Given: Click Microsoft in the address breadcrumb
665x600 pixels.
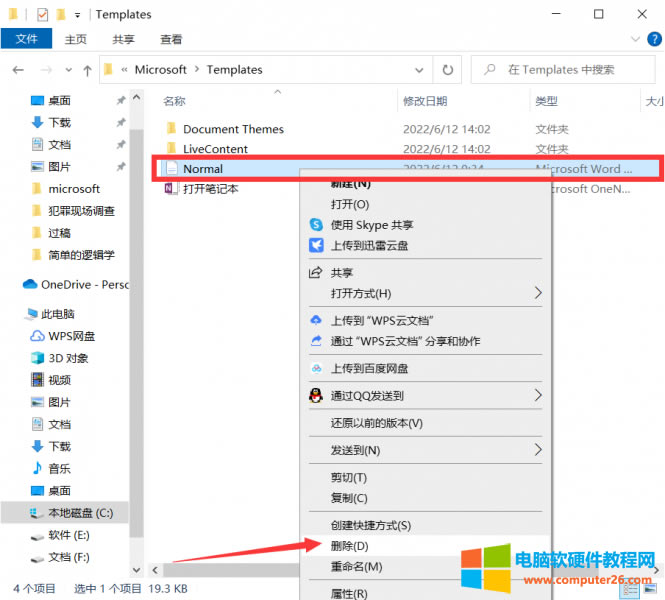Looking at the screenshot, I should [x=160, y=70].
